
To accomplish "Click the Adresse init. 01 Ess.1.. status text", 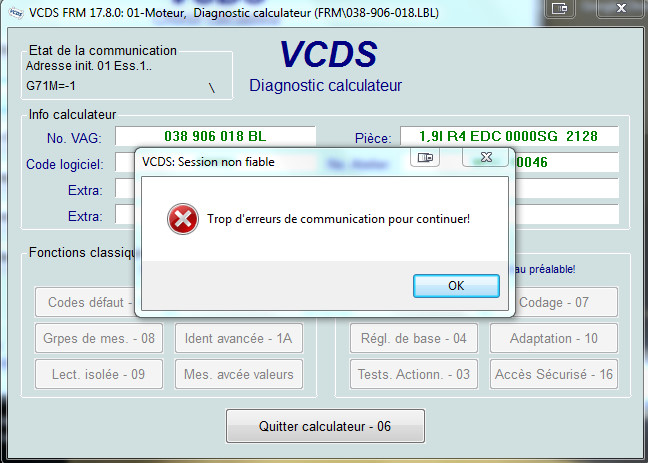I will pos(89,66).
